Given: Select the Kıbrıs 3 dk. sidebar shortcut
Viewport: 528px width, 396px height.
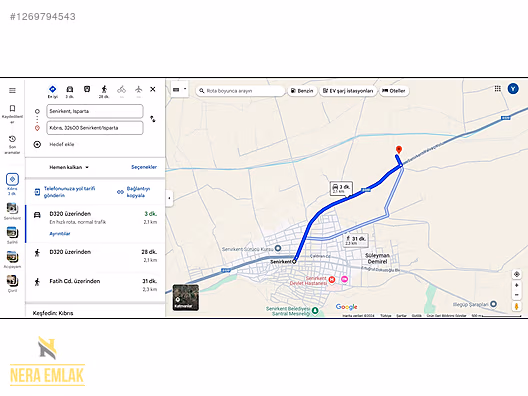Looking at the screenshot, I should coord(12,184).
